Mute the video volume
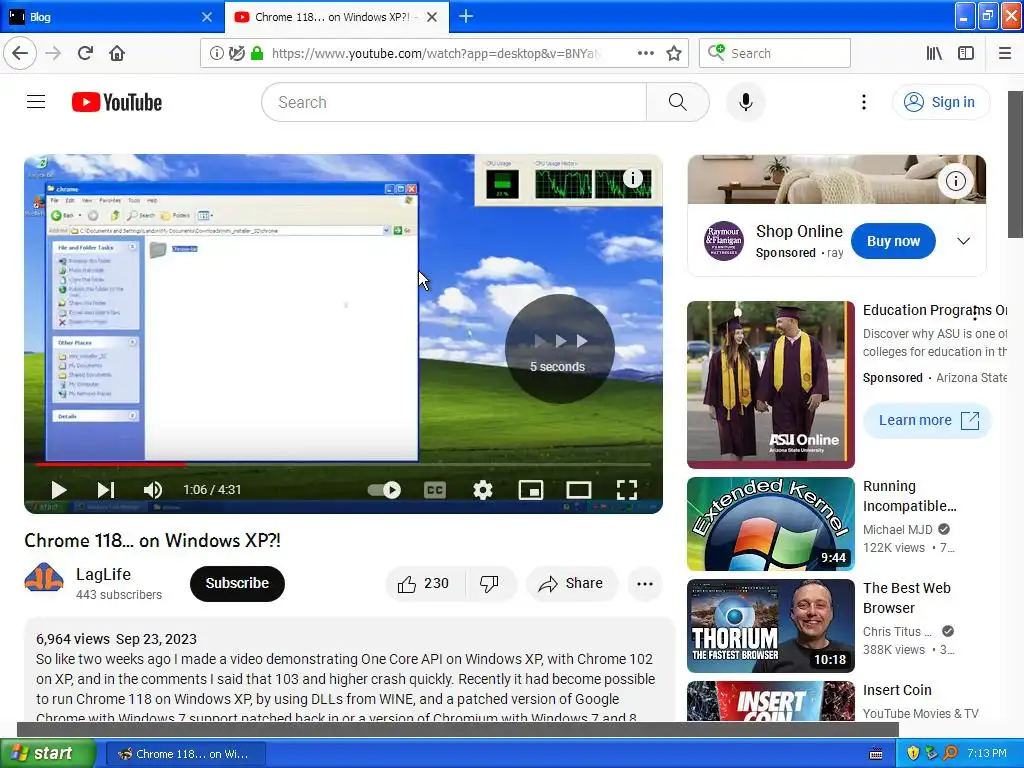The height and width of the screenshot is (768, 1024). click(x=153, y=490)
